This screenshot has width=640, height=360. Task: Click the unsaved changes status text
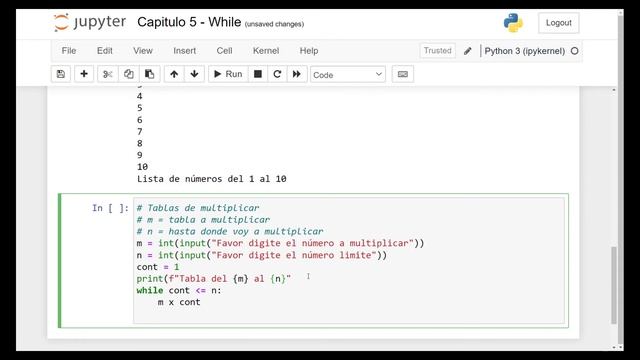point(274,24)
